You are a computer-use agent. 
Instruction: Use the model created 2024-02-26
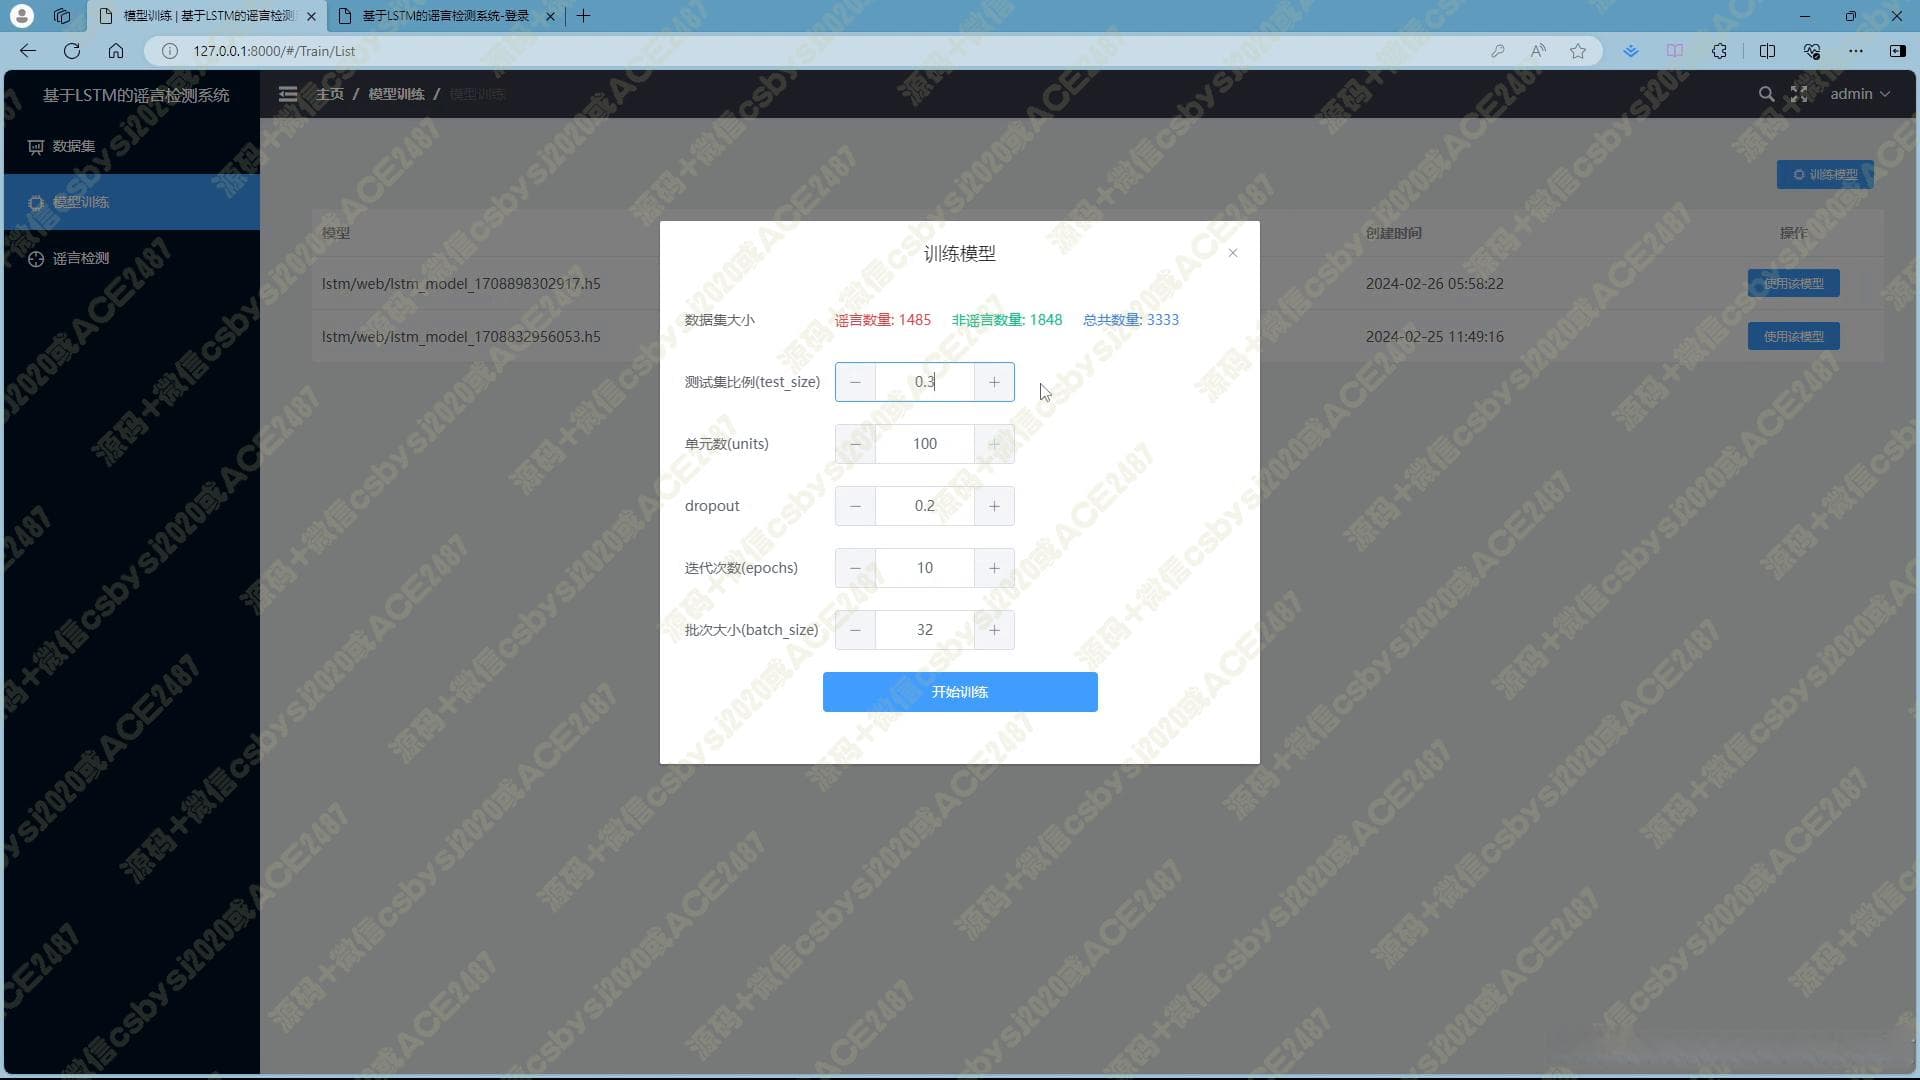(1793, 283)
